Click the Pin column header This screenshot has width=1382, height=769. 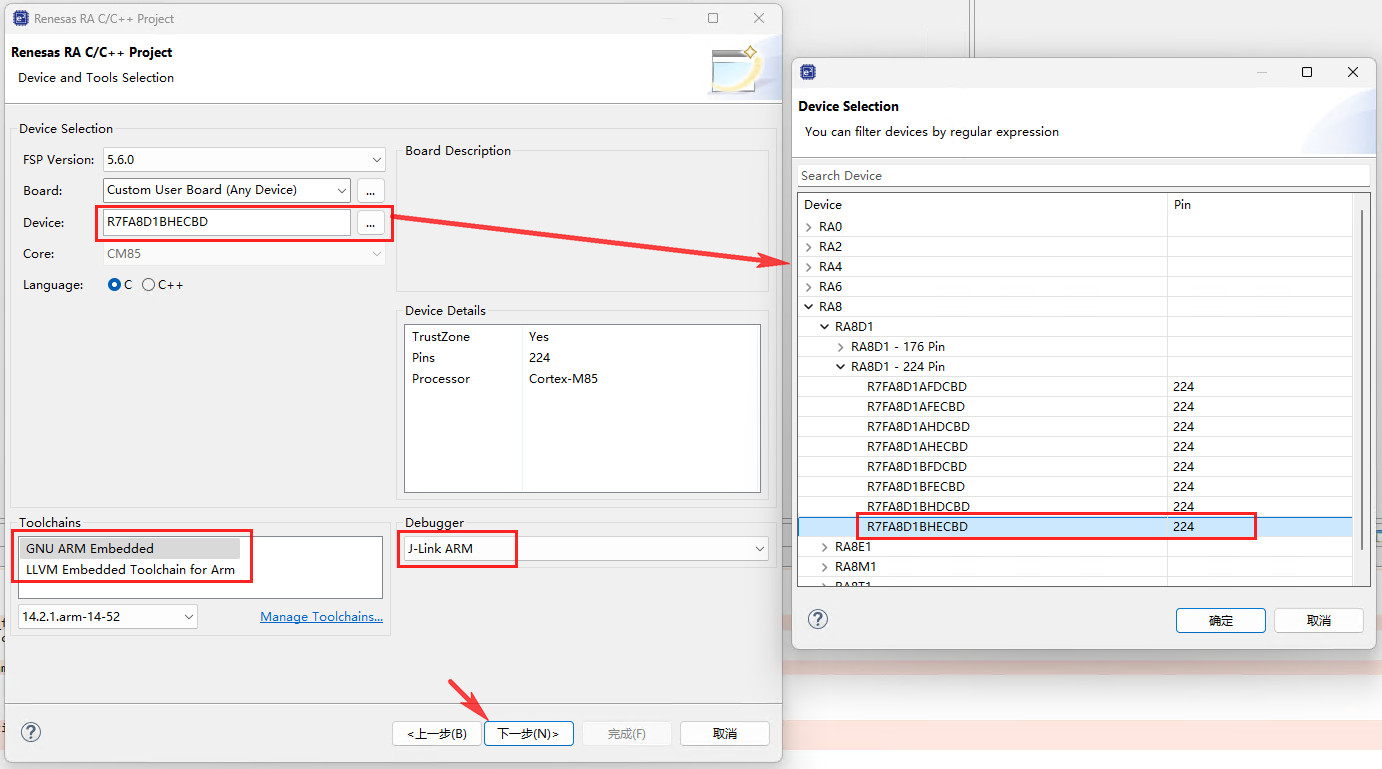pyautogui.click(x=1260, y=205)
